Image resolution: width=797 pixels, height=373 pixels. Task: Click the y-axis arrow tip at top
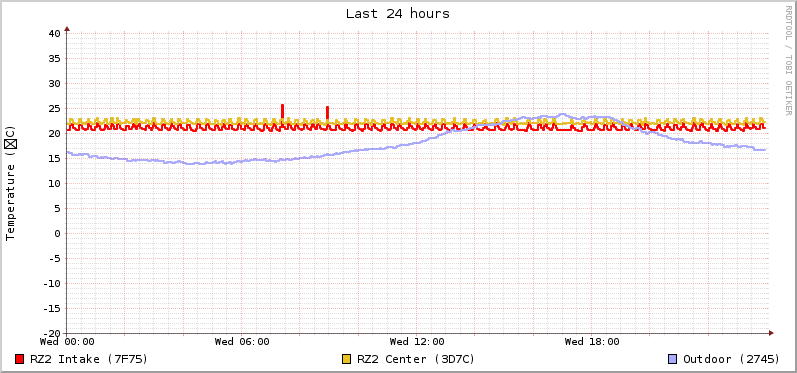(67, 28)
